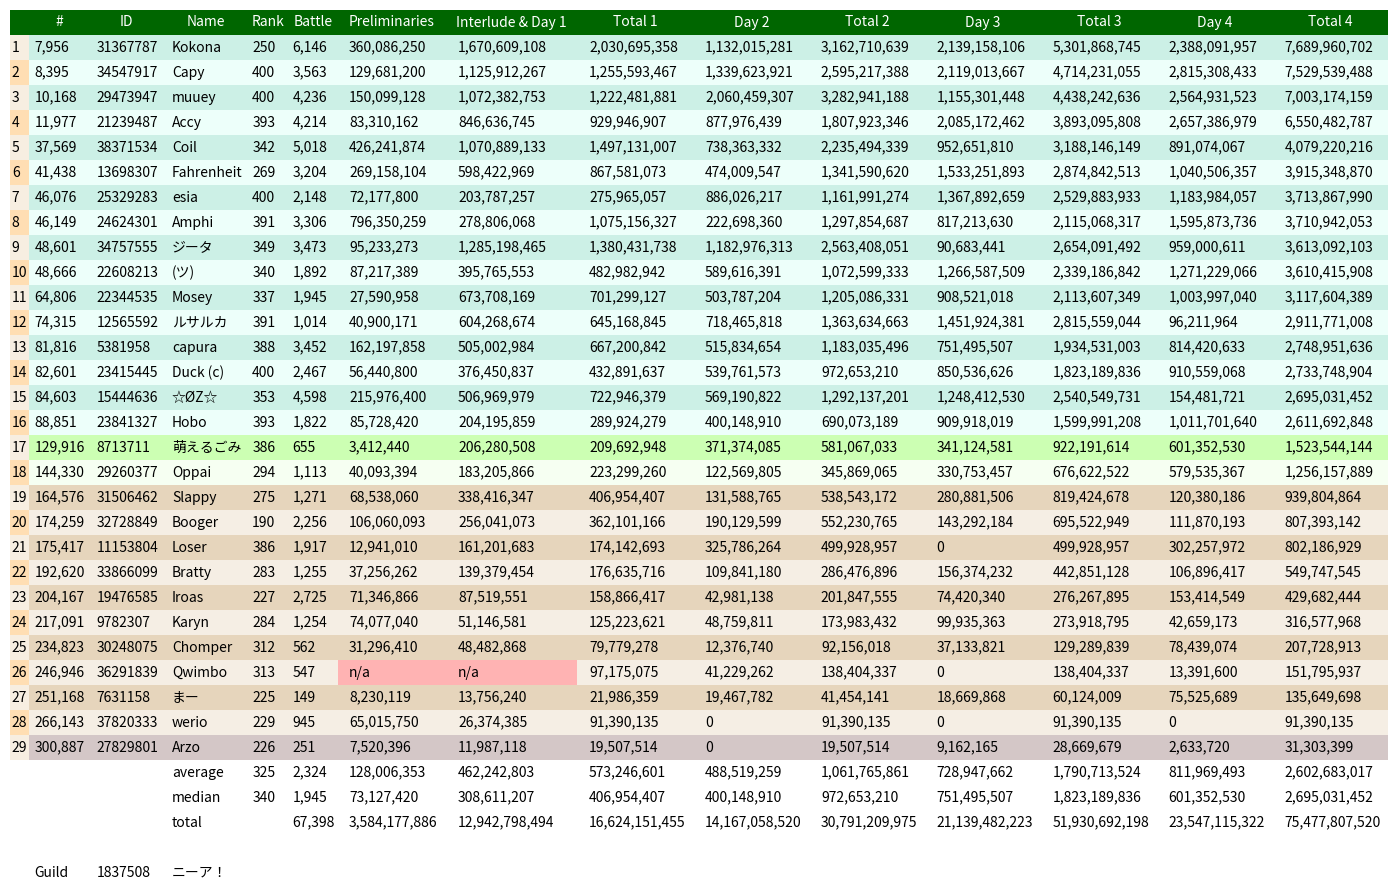The width and height of the screenshot is (1398, 895).
Task: Select Coil's Battle value 5,018
Action: click(310, 147)
